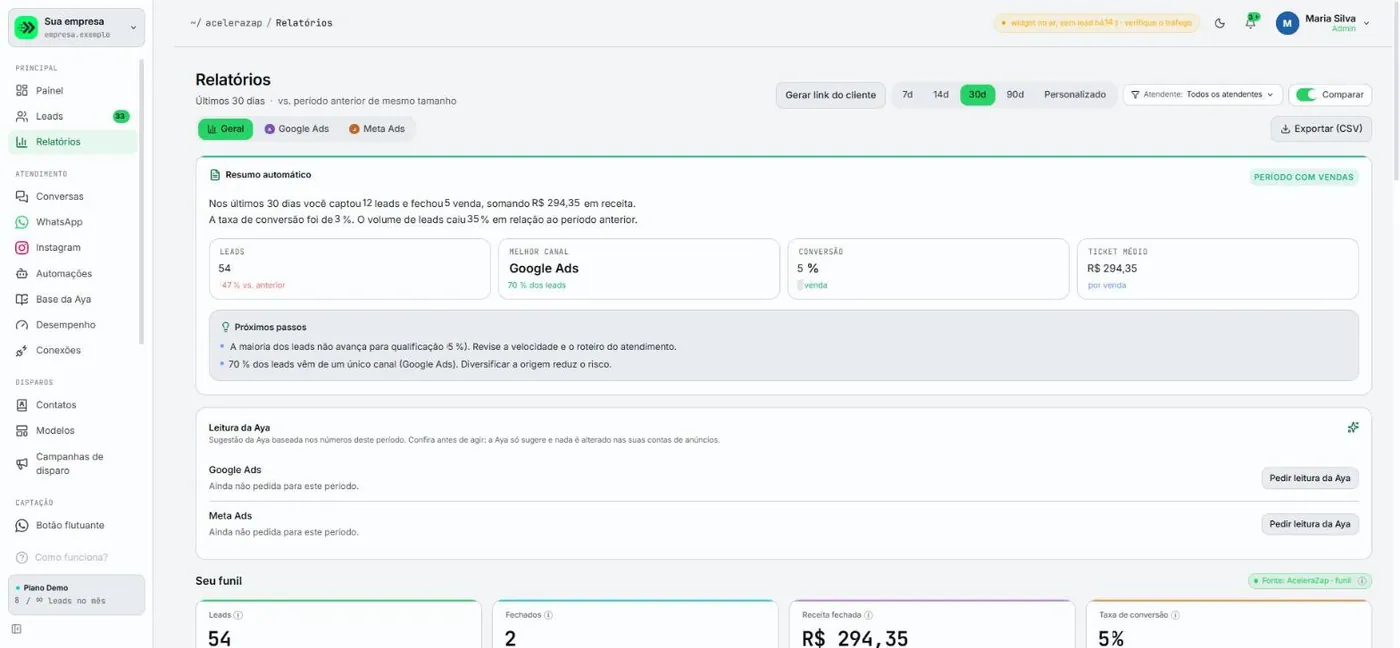Select the Personalizado period
The image size is (1400, 648).
[x=1075, y=95]
